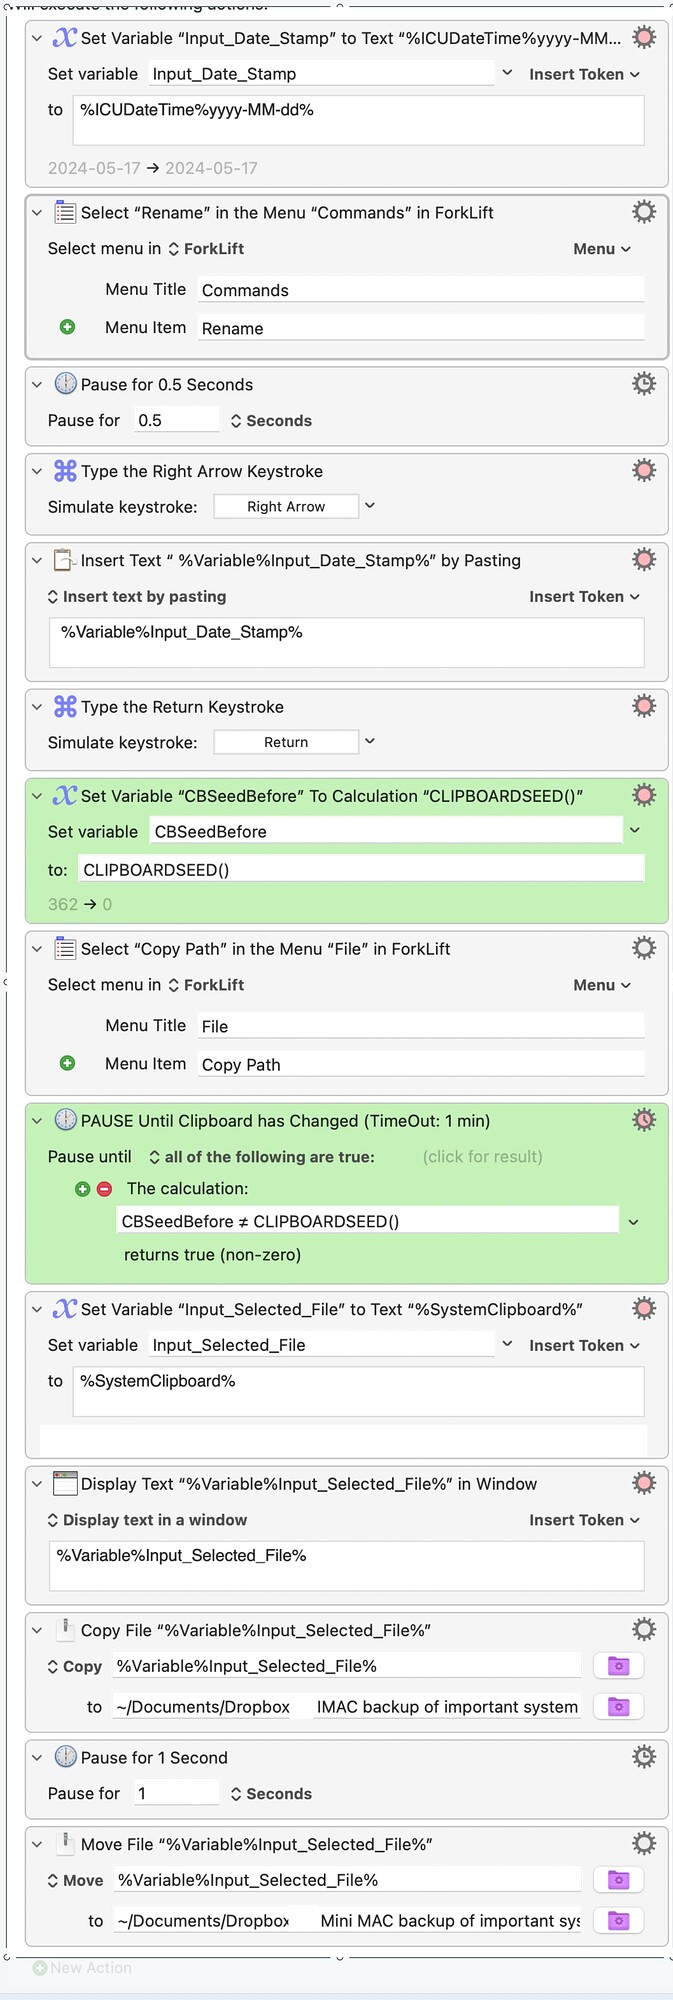The width and height of the screenshot is (673, 2000).
Task: Open gear menu for Set Variable CBSeedBefore action
Action: [x=644, y=796]
